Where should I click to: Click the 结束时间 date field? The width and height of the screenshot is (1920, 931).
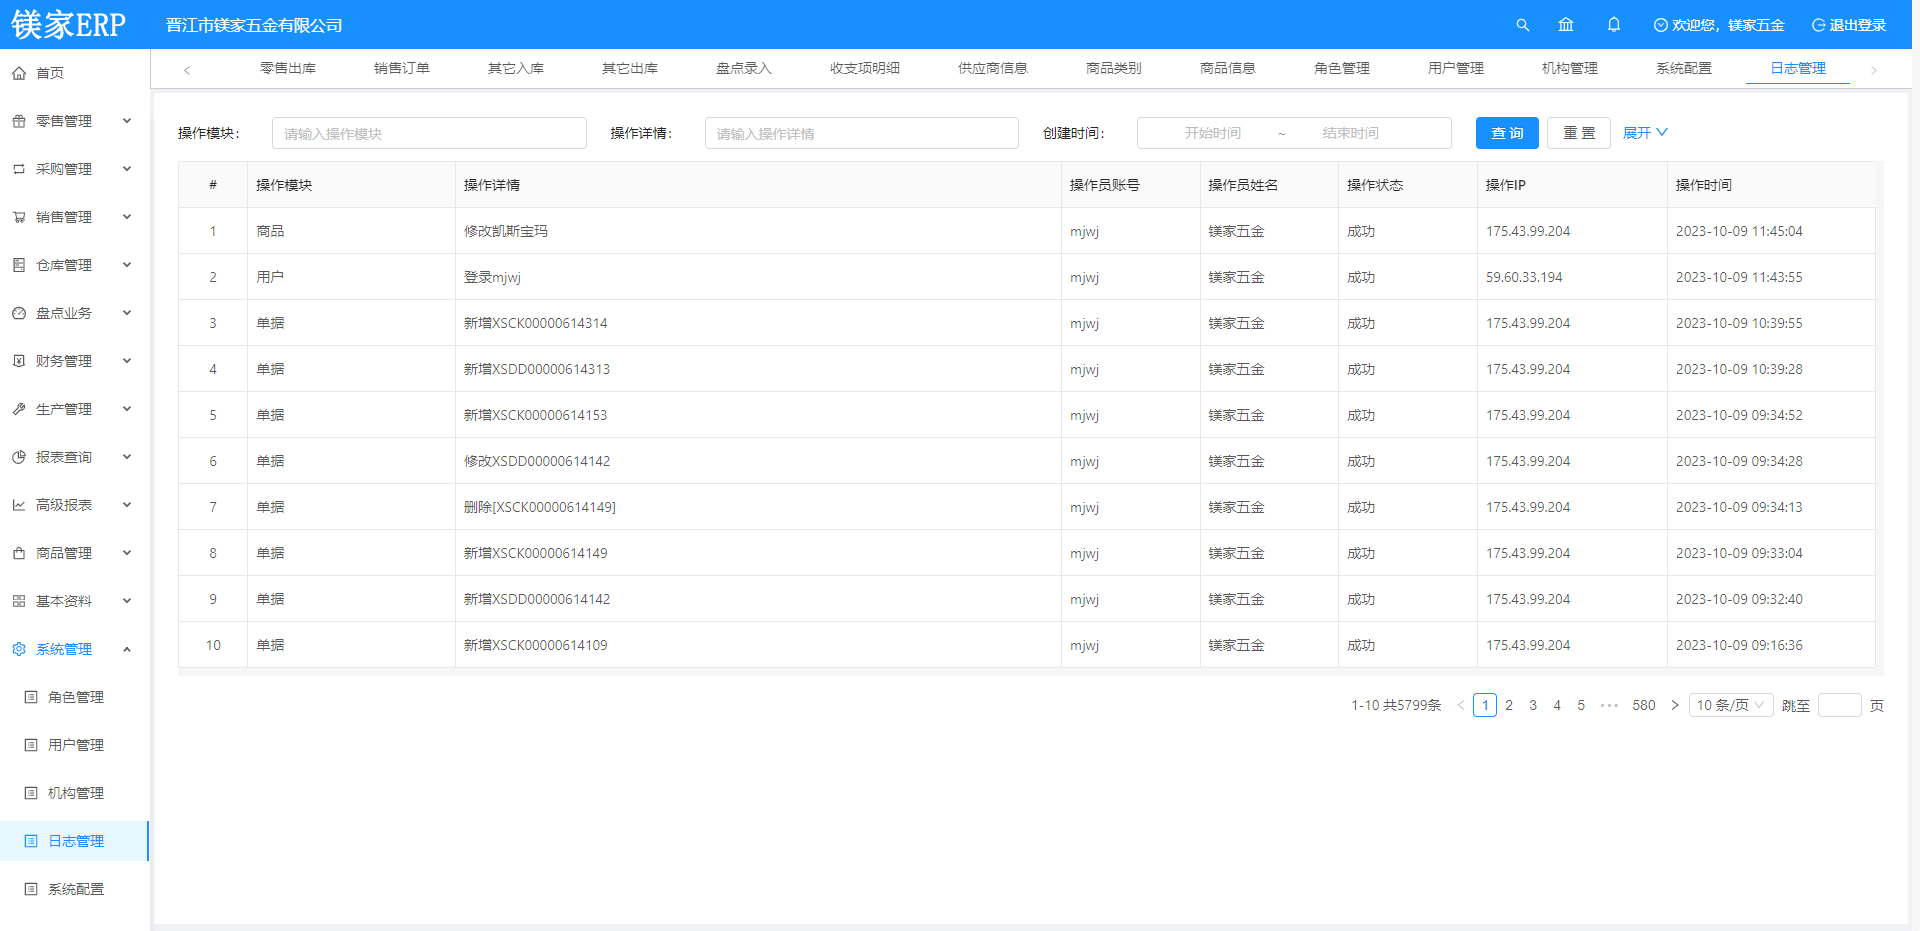tap(1350, 133)
